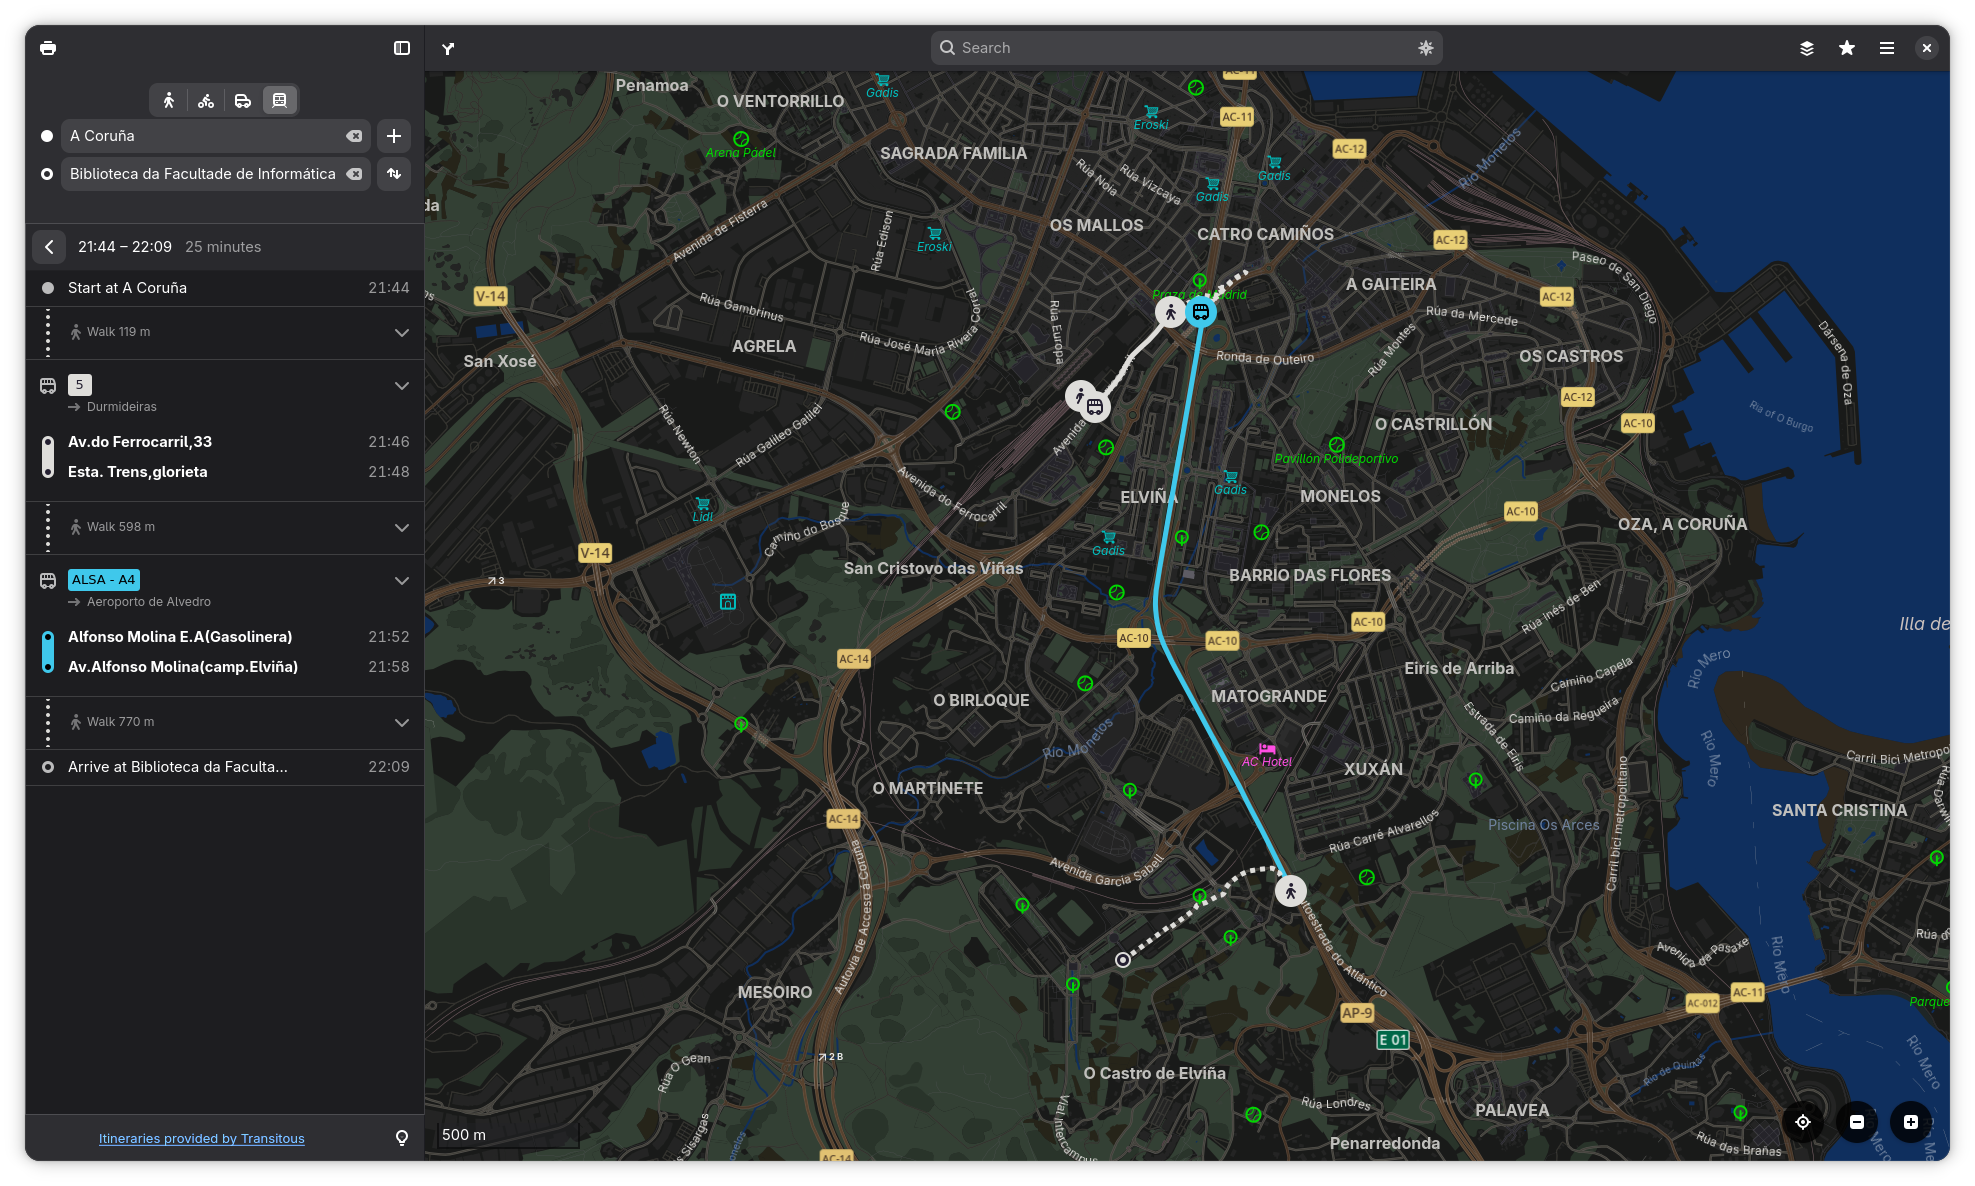
Task: Add another route destination
Action: pyautogui.click(x=394, y=136)
